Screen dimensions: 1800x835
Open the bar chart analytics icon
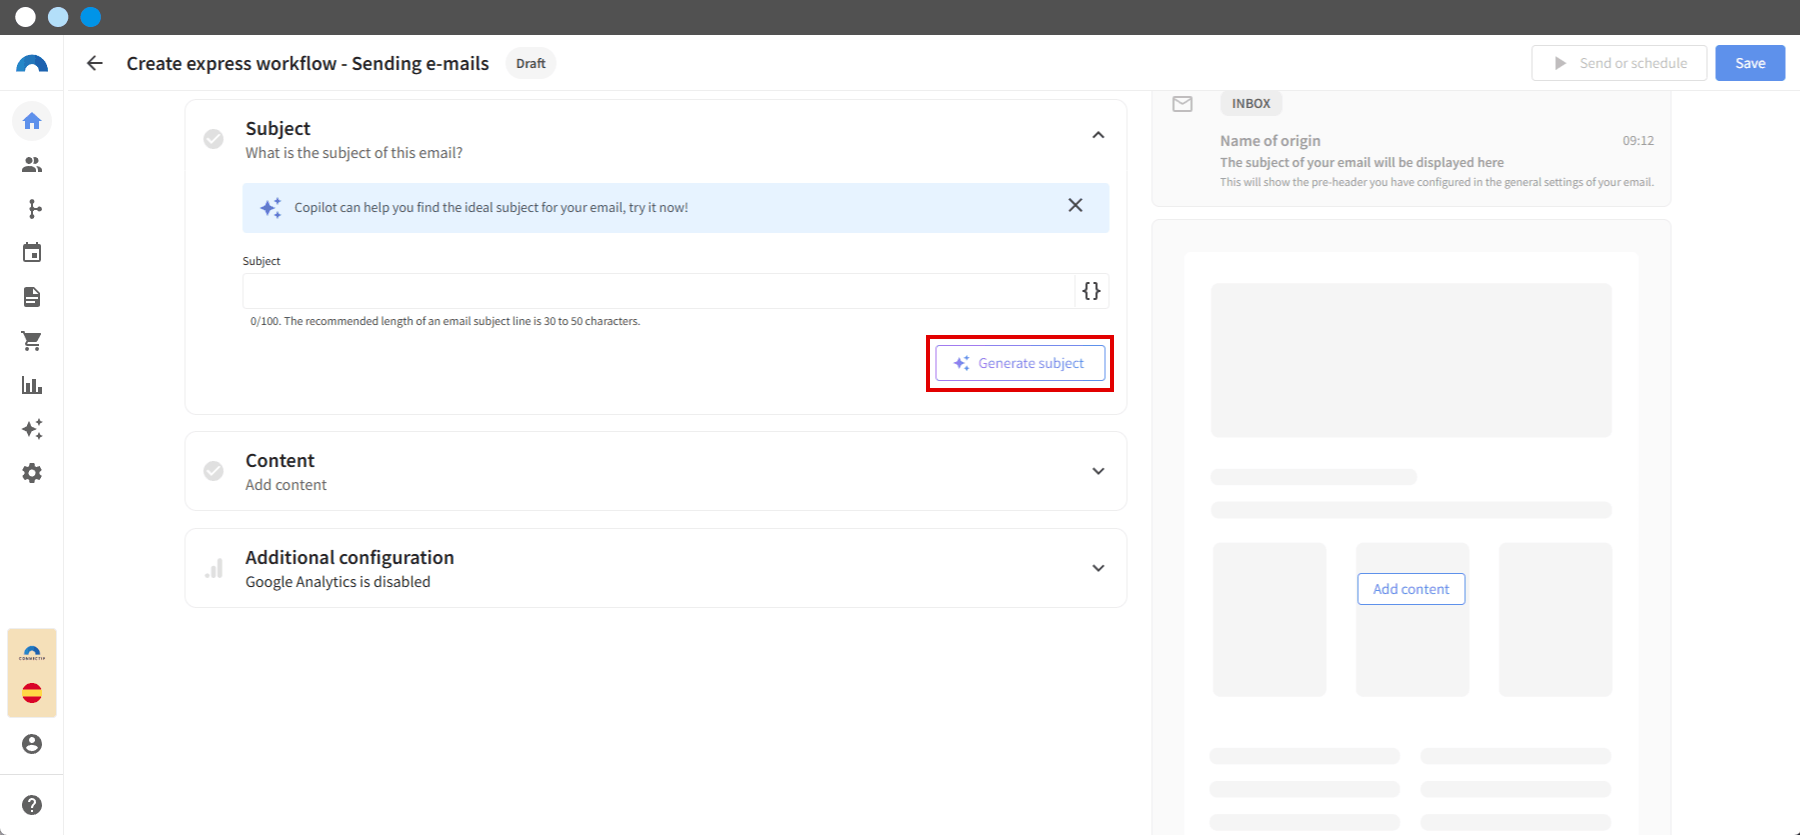32,385
